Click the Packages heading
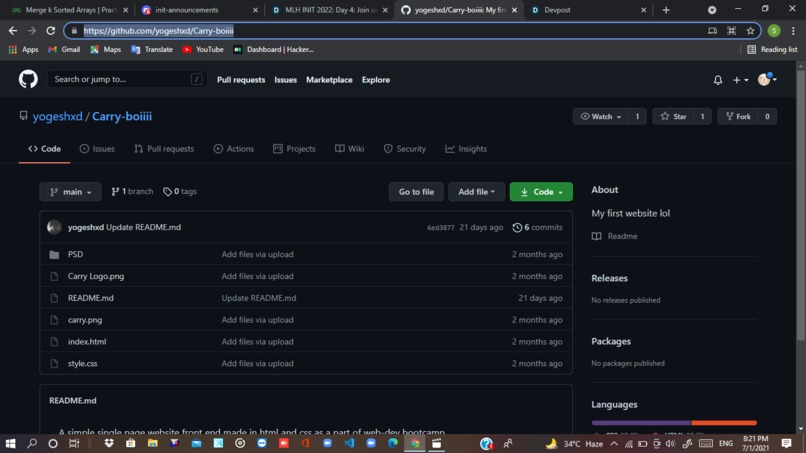 (611, 341)
